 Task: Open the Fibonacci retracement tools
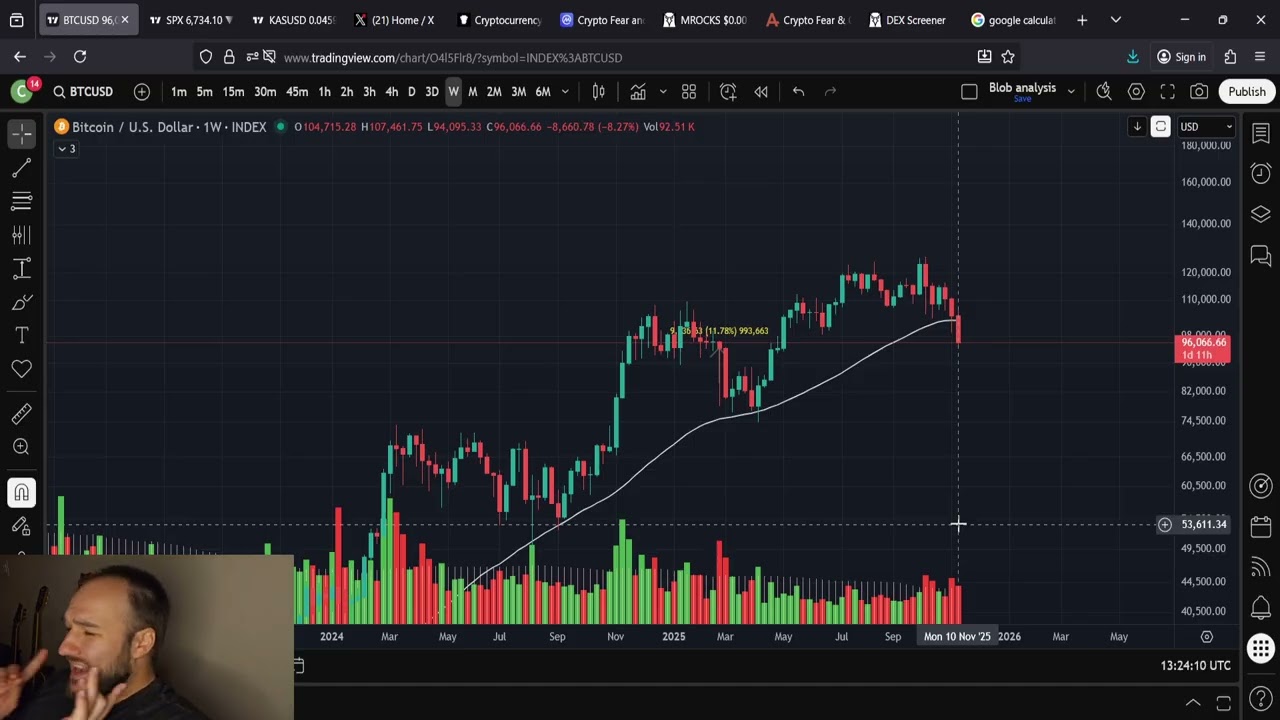tap(21, 201)
